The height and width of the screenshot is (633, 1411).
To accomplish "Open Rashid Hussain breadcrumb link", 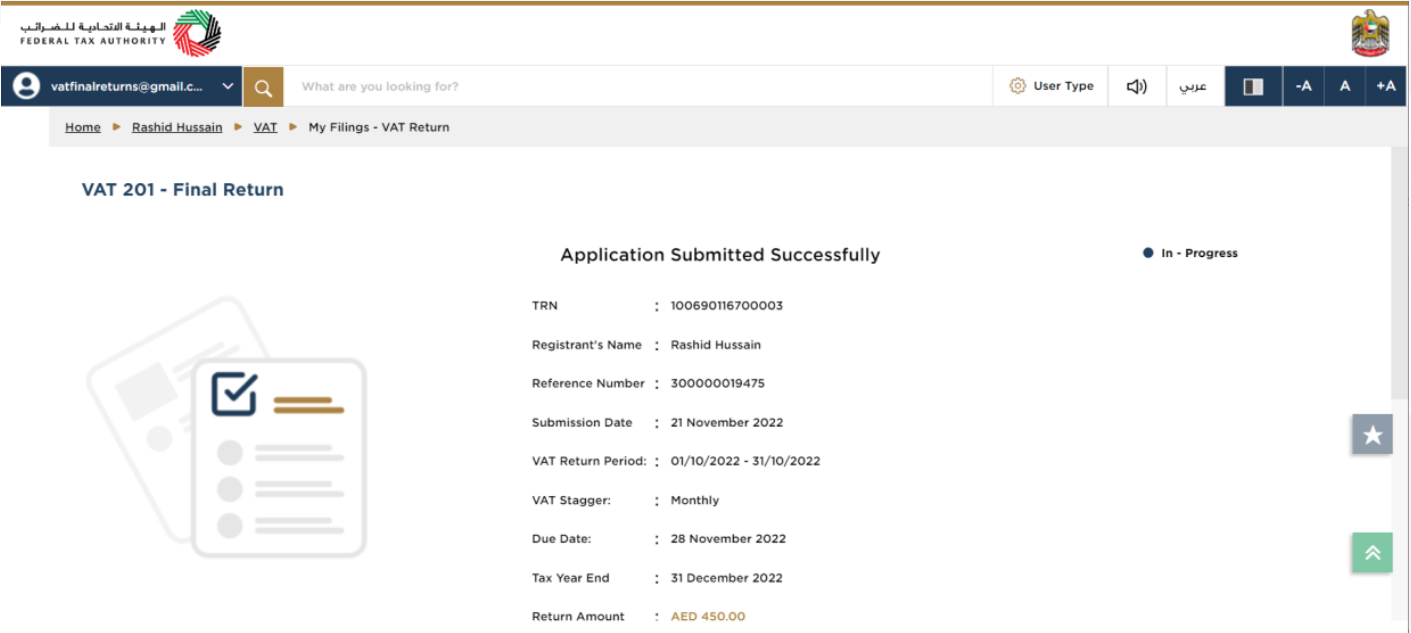I will 177,127.
